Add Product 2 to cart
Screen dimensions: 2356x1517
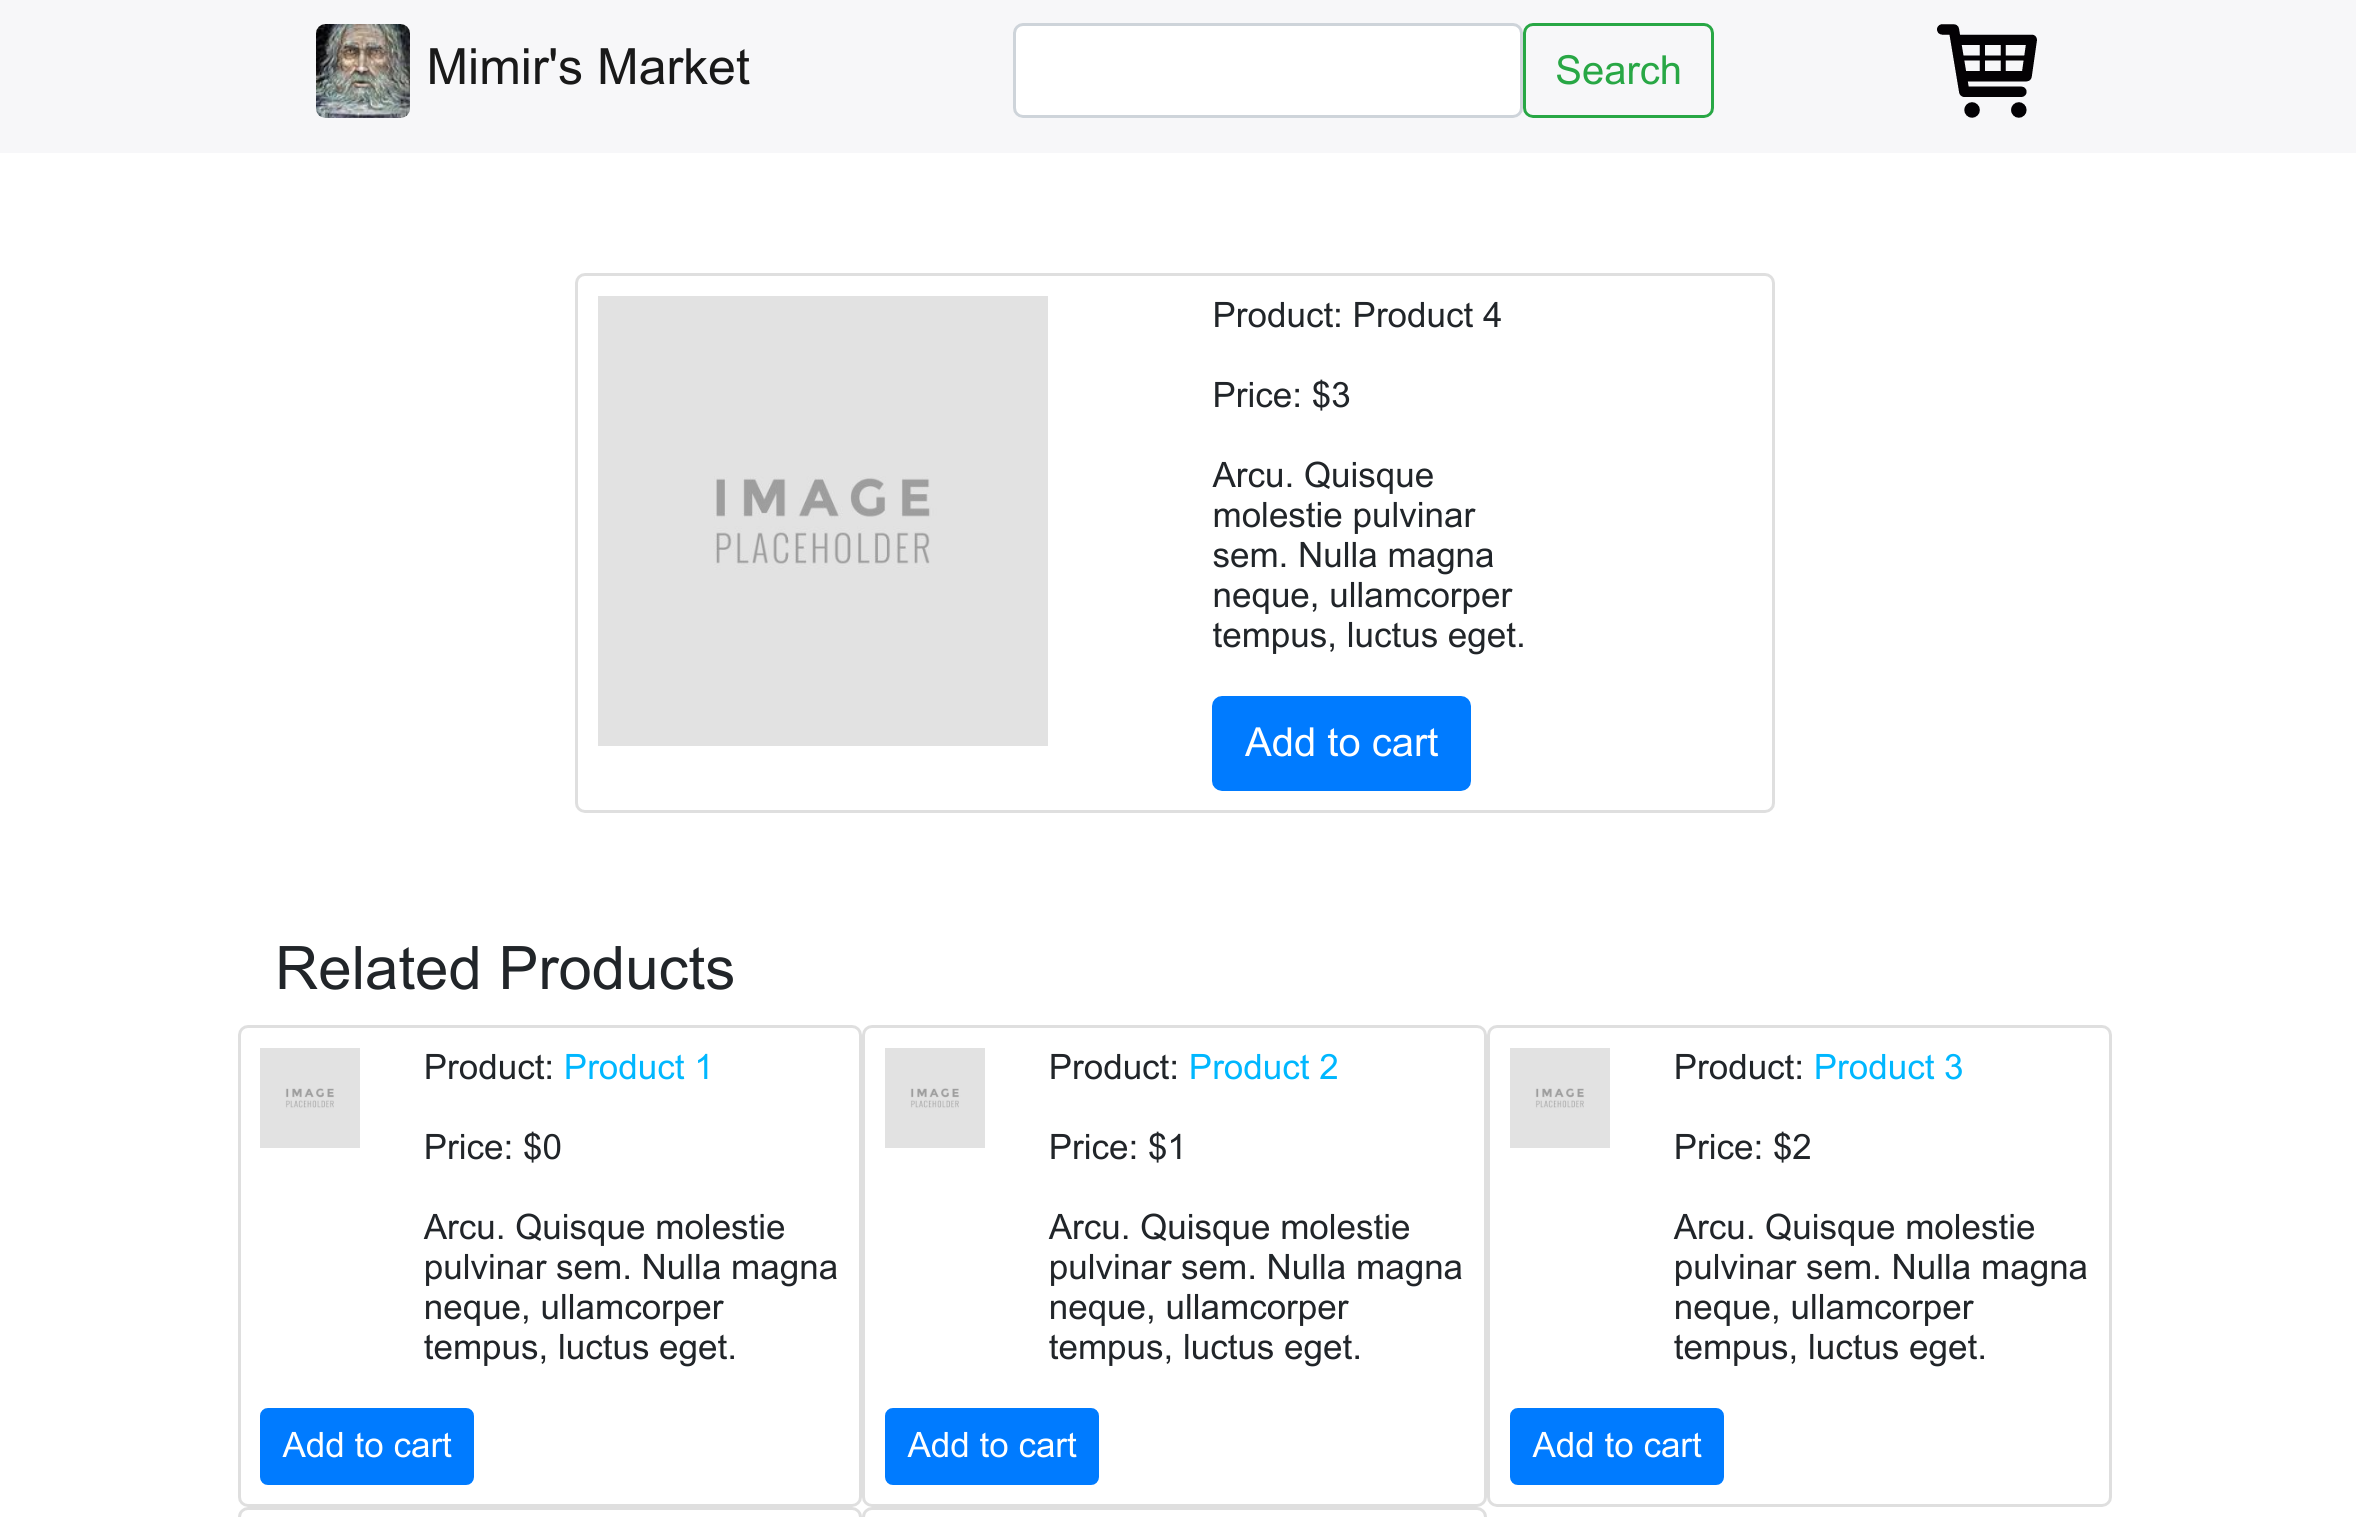(x=991, y=1445)
